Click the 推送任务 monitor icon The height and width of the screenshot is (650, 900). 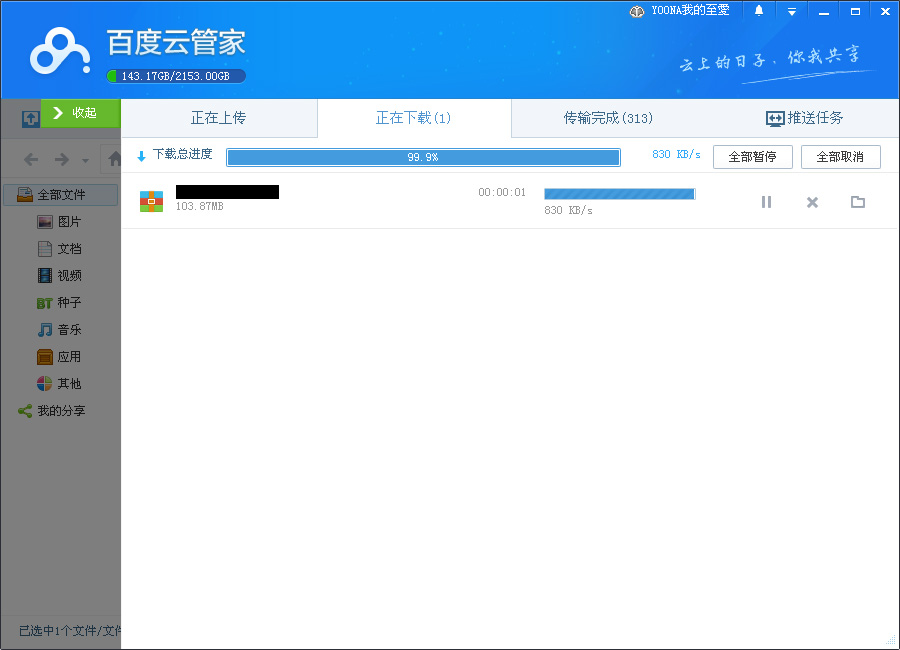pos(775,119)
